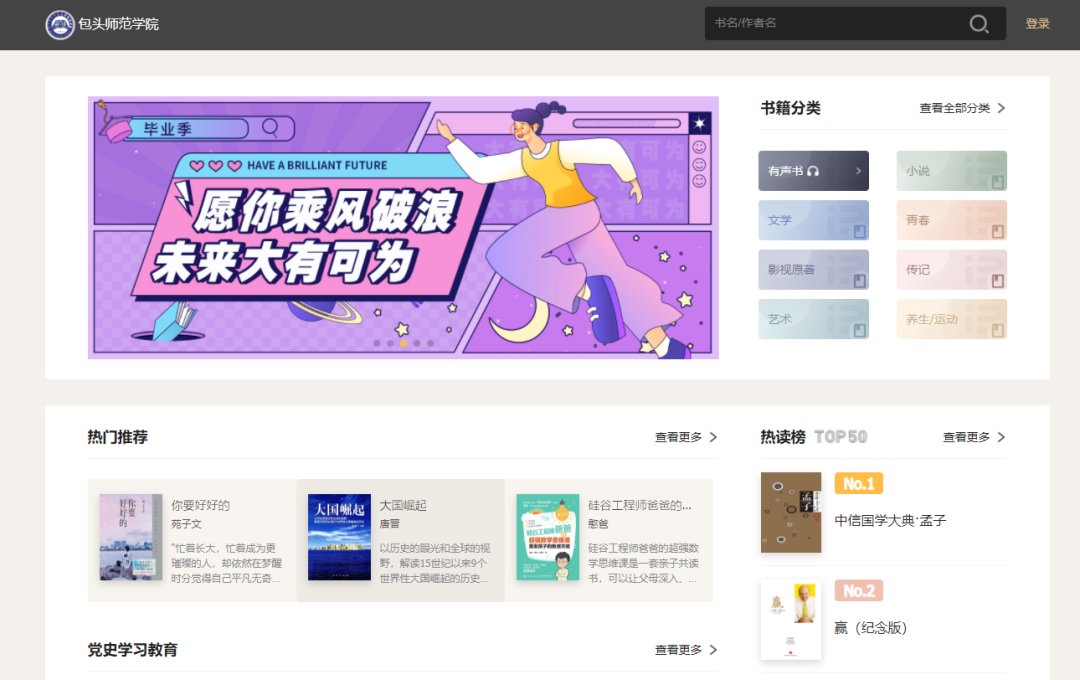
Task: Open the 大国崛起 book cover thumbnail
Action: pyautogui.click(x=339, y=537)
